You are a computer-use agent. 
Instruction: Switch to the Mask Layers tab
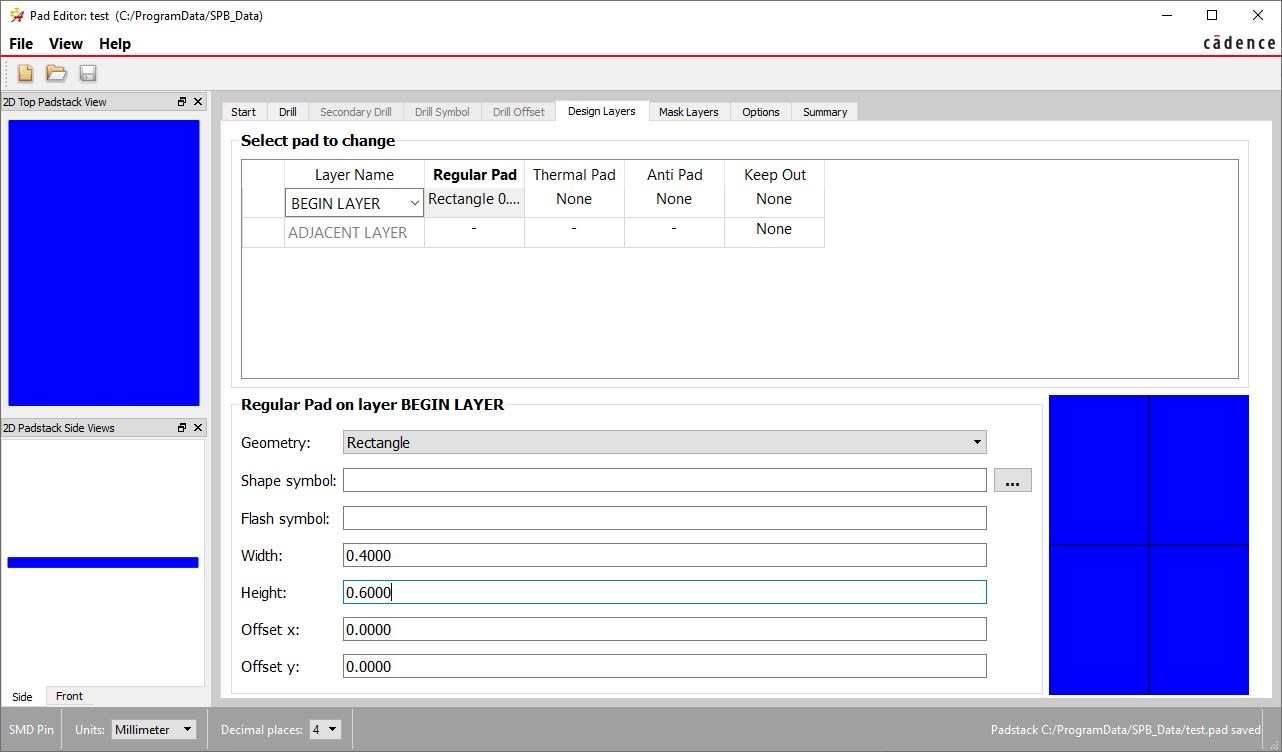pyautogui.click(x=689, y=112)
